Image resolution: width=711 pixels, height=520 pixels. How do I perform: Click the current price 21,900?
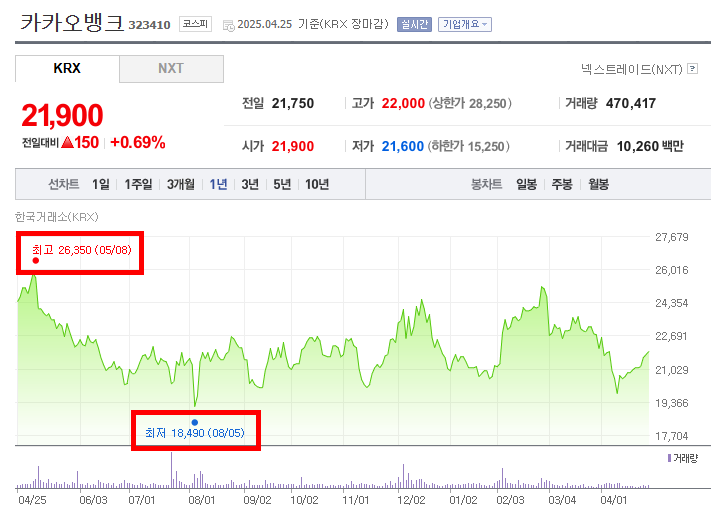(x=62, y=115)
